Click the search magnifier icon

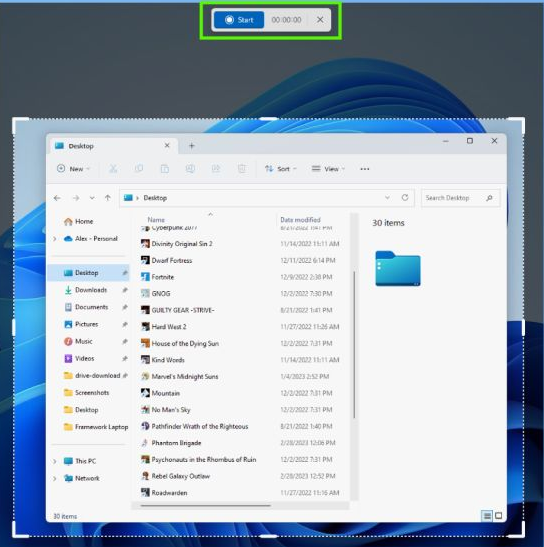pyautogui.click(x=489, y=198)
